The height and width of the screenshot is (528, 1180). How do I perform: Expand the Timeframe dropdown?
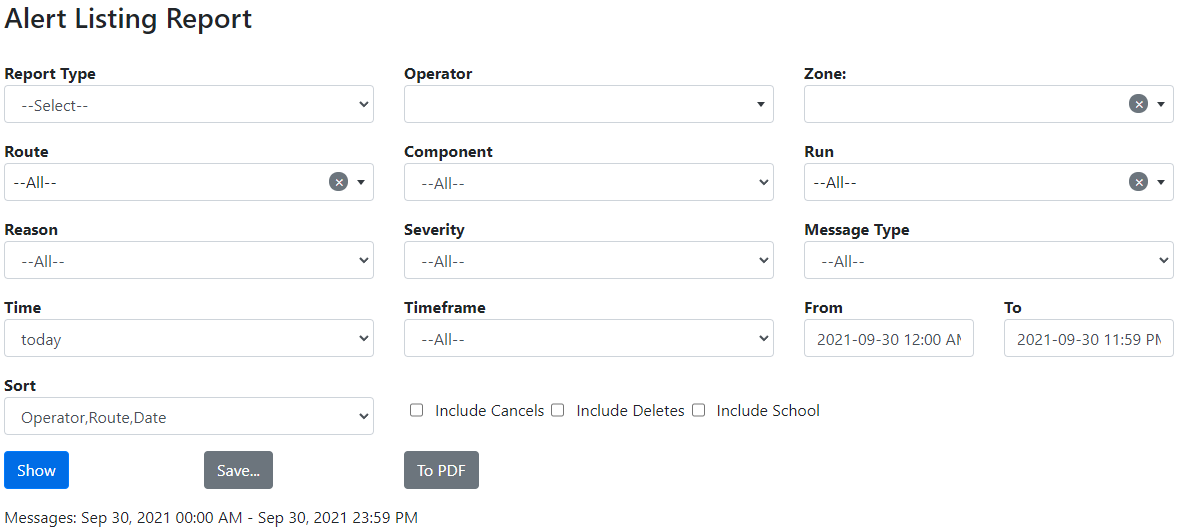(x=588, y=338)
